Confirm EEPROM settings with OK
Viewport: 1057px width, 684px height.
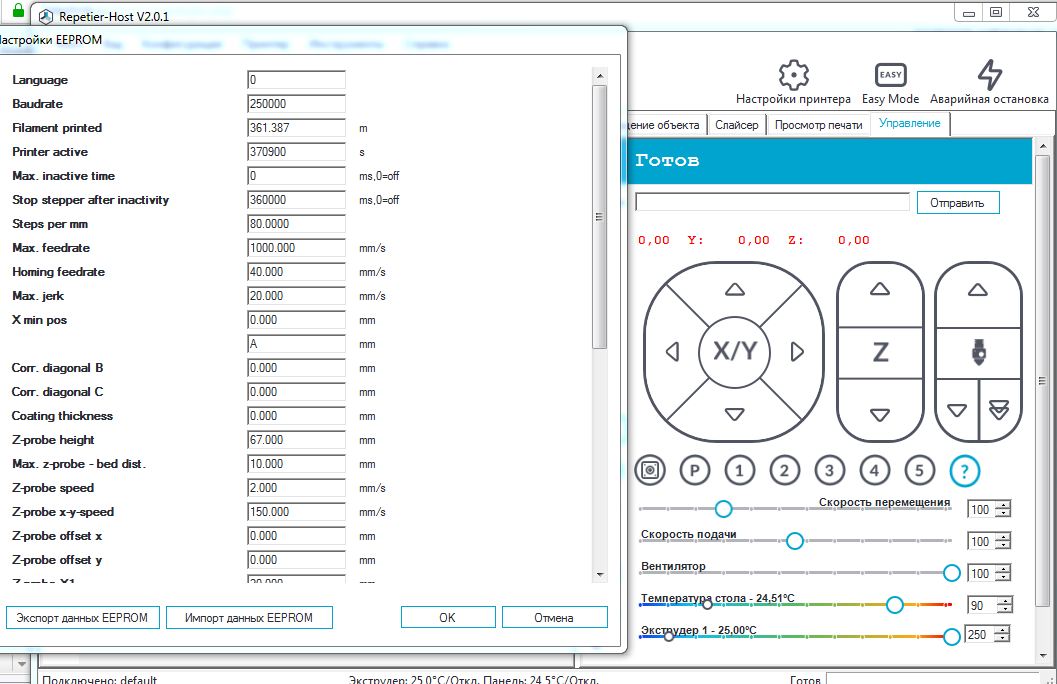447,618
